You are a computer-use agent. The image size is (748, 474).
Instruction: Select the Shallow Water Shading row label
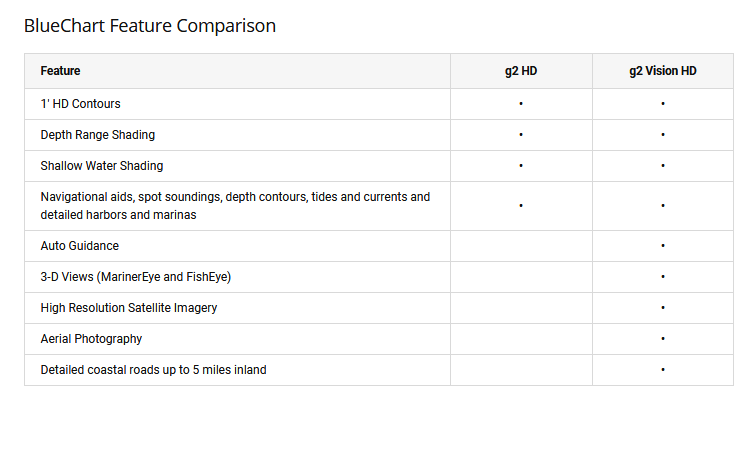point(102,166)
